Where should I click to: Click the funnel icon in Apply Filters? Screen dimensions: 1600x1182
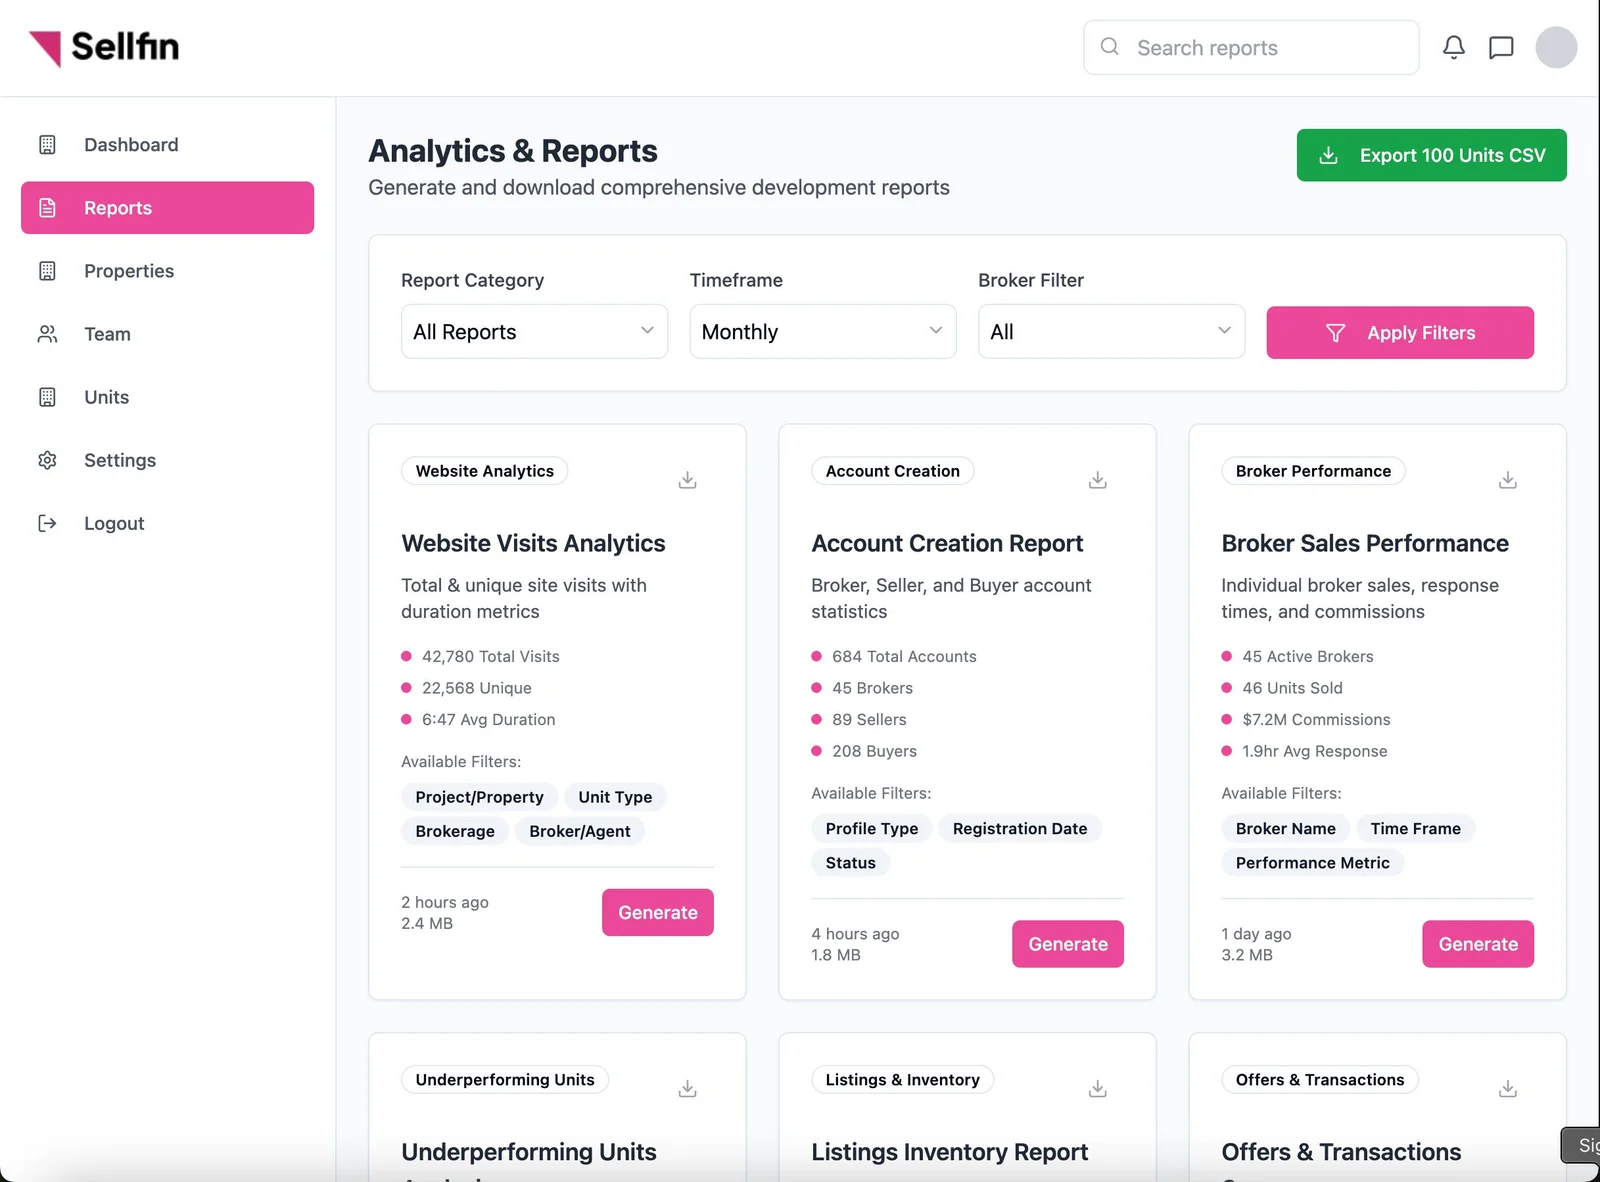tap(1335, 333)
